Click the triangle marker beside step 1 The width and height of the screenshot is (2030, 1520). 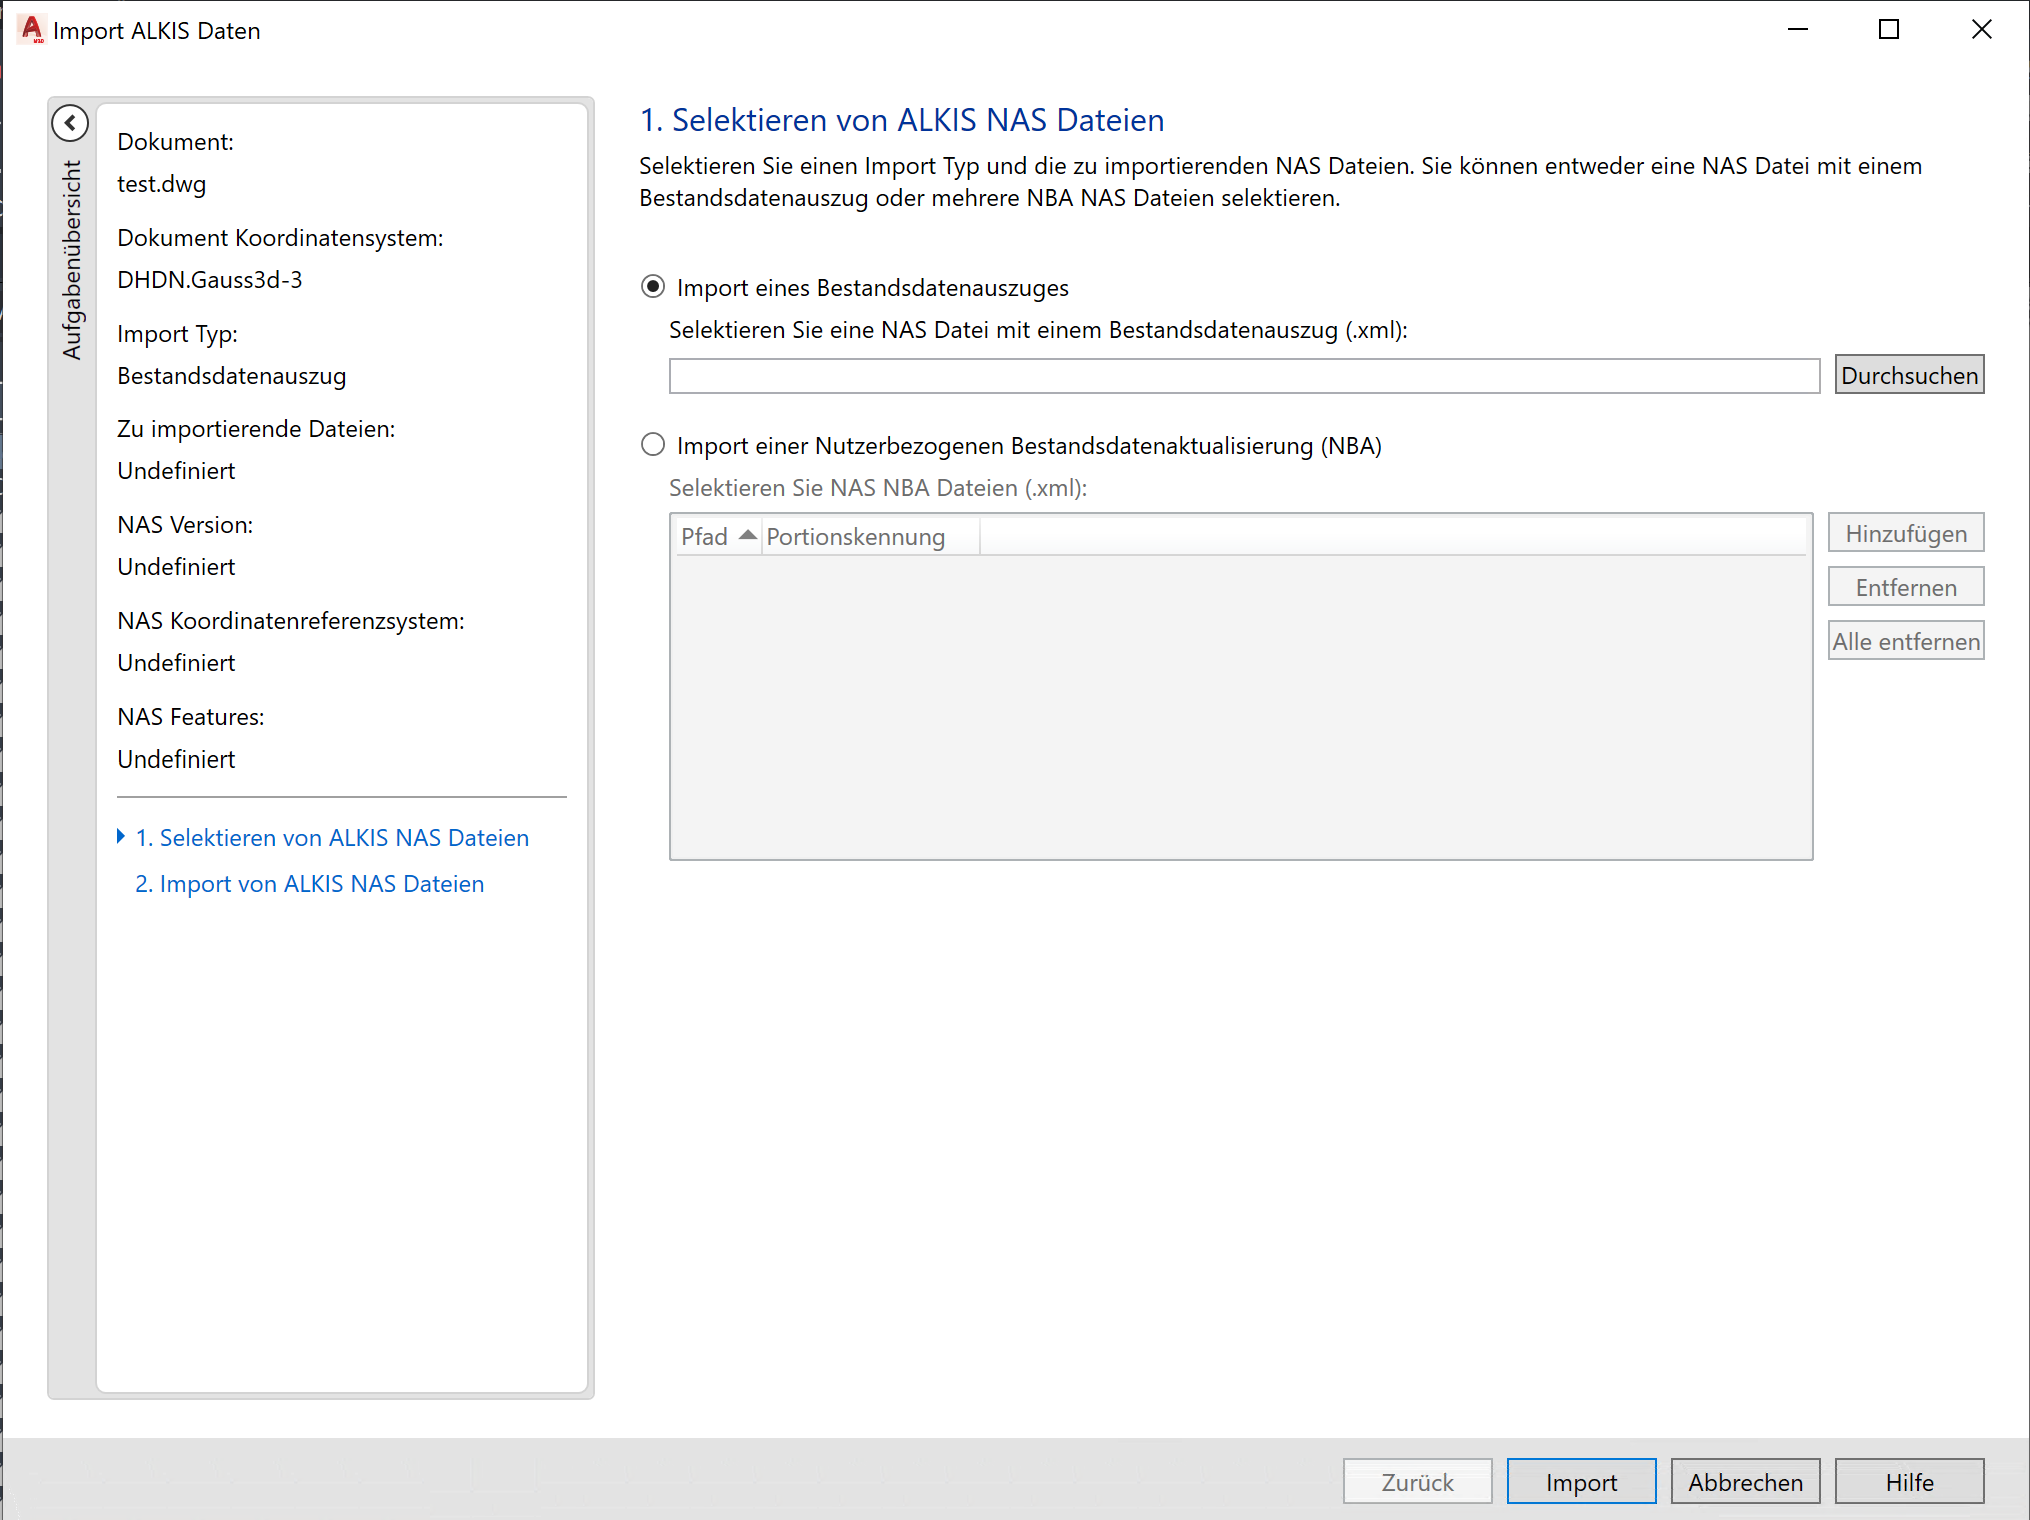click(121, 837)
